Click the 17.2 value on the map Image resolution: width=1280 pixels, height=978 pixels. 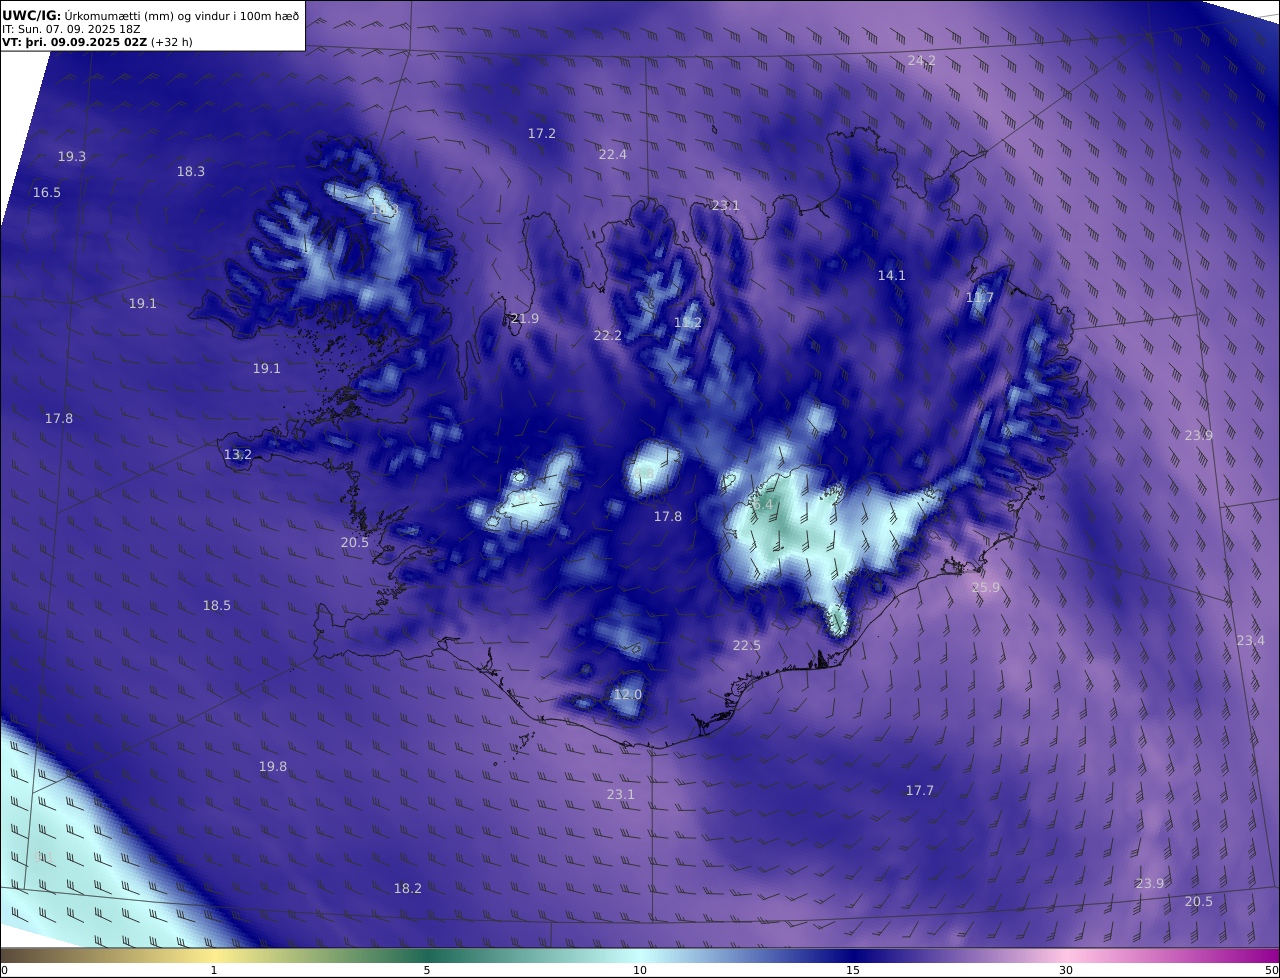point(542,134)
